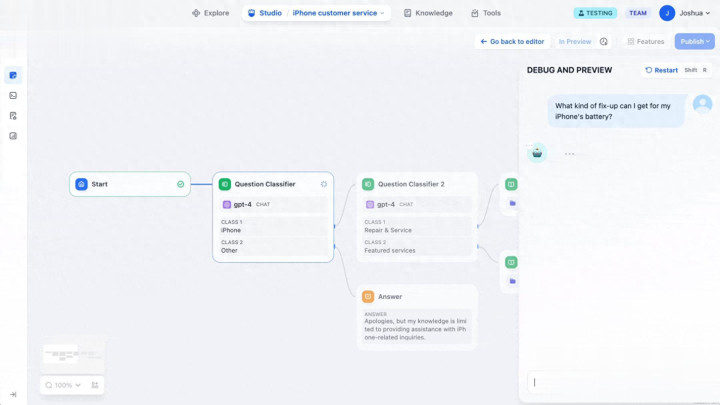Open the Publish dropdown
The height and width of the screenshot is (405, 720).
(695, 42)
